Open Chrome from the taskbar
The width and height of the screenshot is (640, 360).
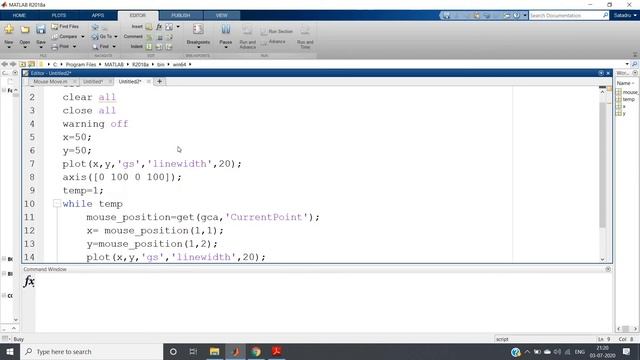tap(256, 351)
